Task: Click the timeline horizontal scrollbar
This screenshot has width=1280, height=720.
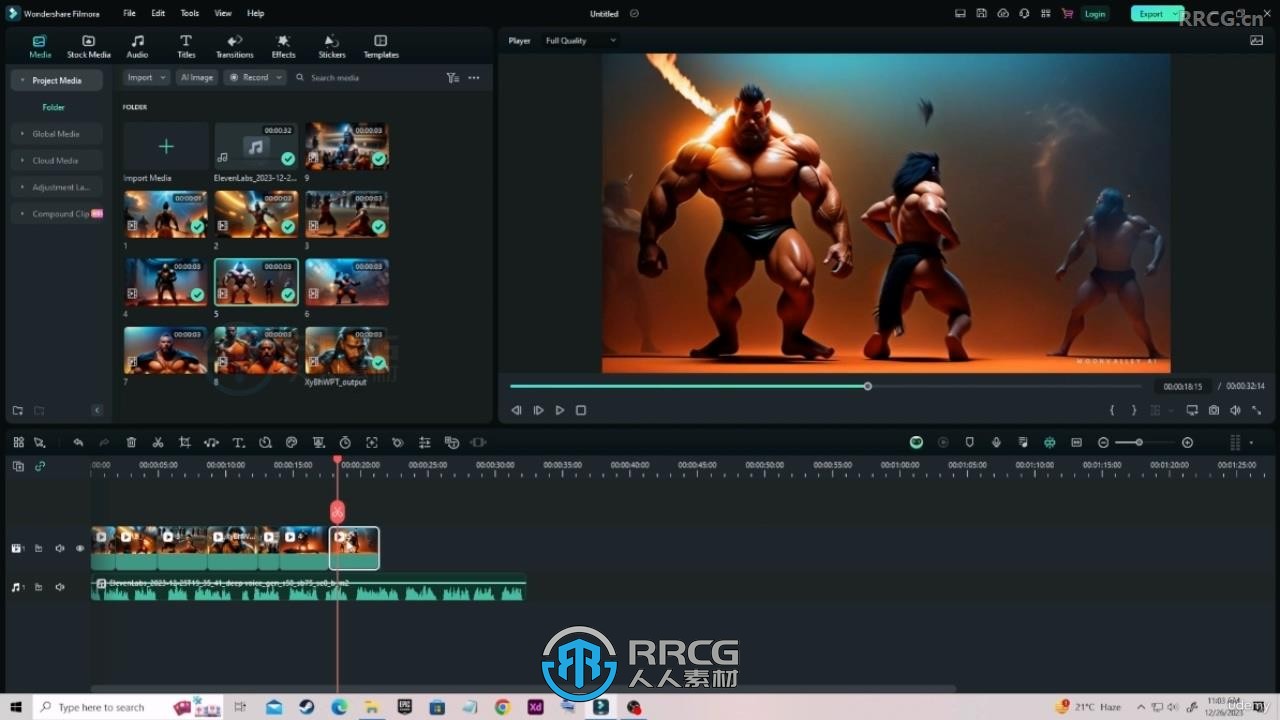Action: tap(523, 688)
